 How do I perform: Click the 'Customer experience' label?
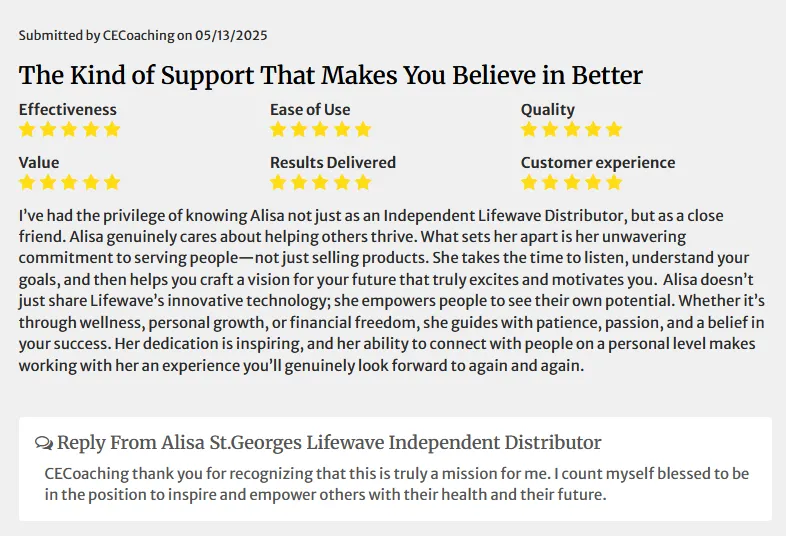[598, 162]
